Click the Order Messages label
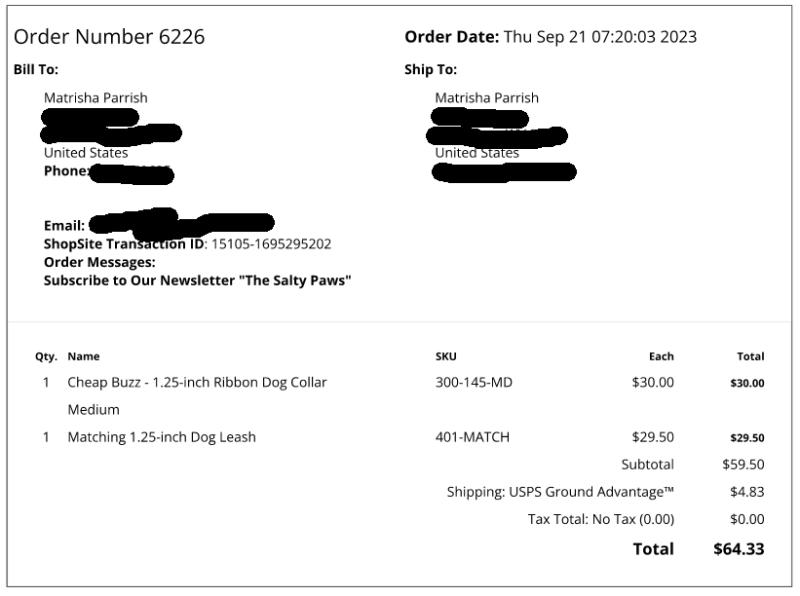Screen dimensions: 800x596 (x=99, y=262)
